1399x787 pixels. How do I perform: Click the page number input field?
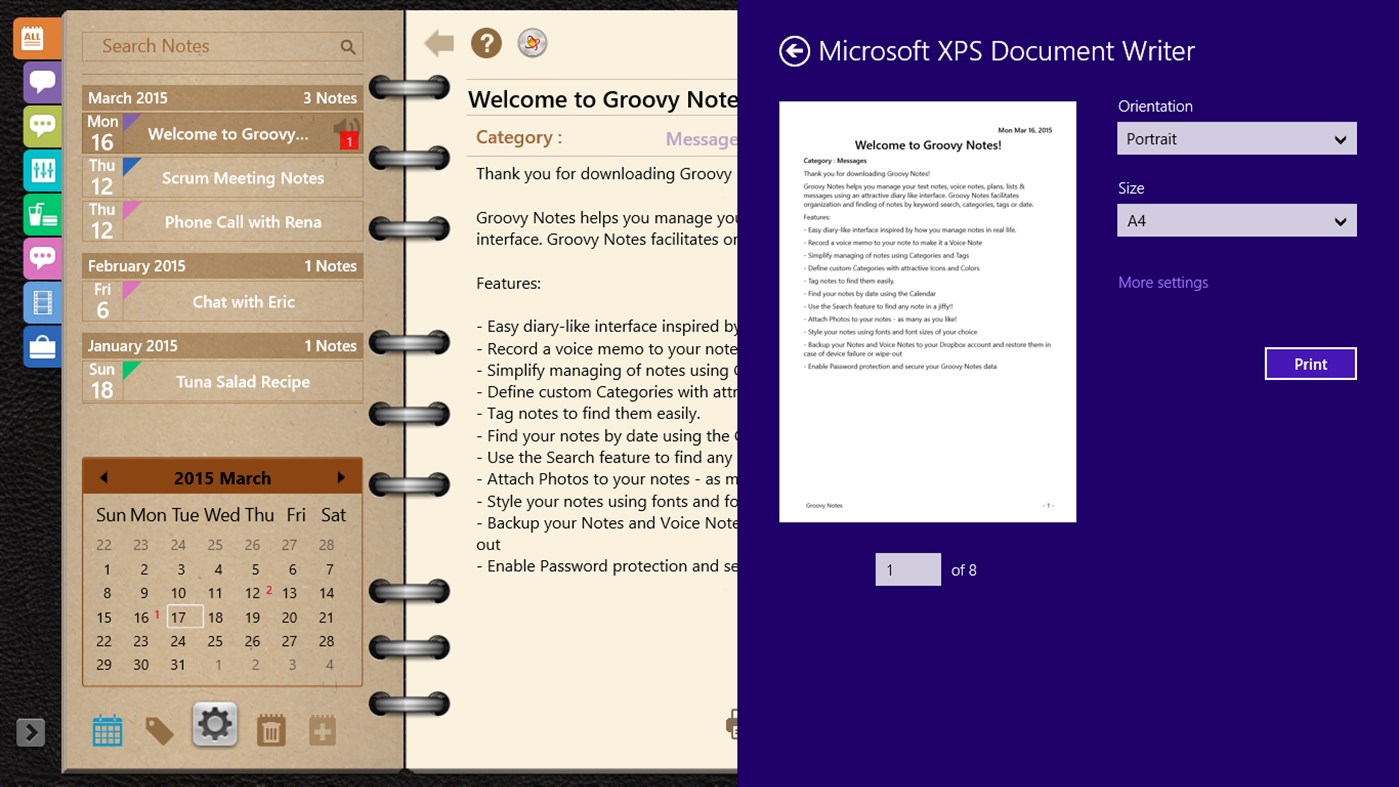907,569
